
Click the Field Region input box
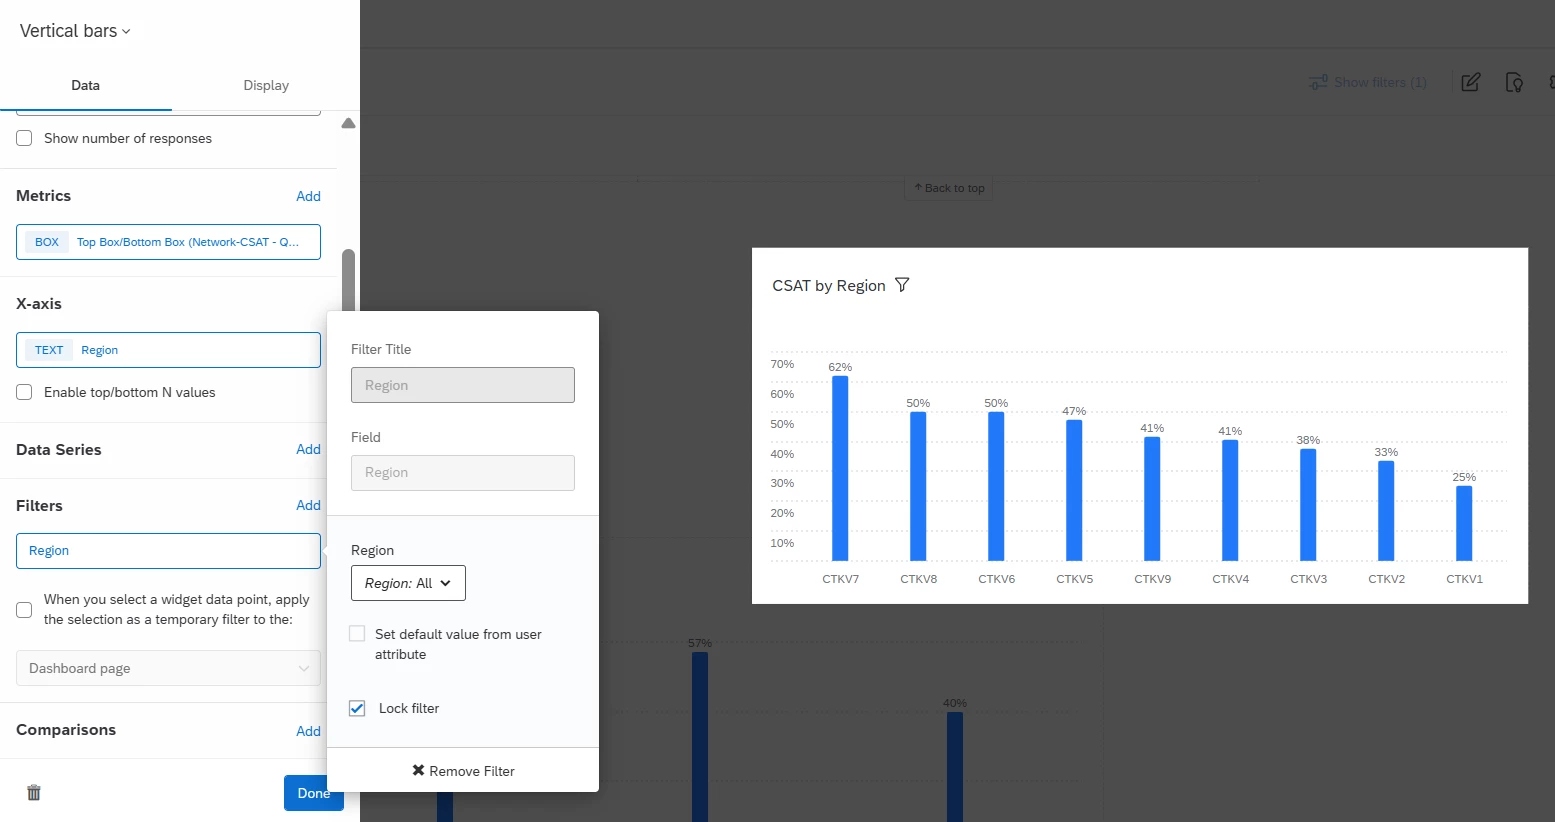[463, 473]
